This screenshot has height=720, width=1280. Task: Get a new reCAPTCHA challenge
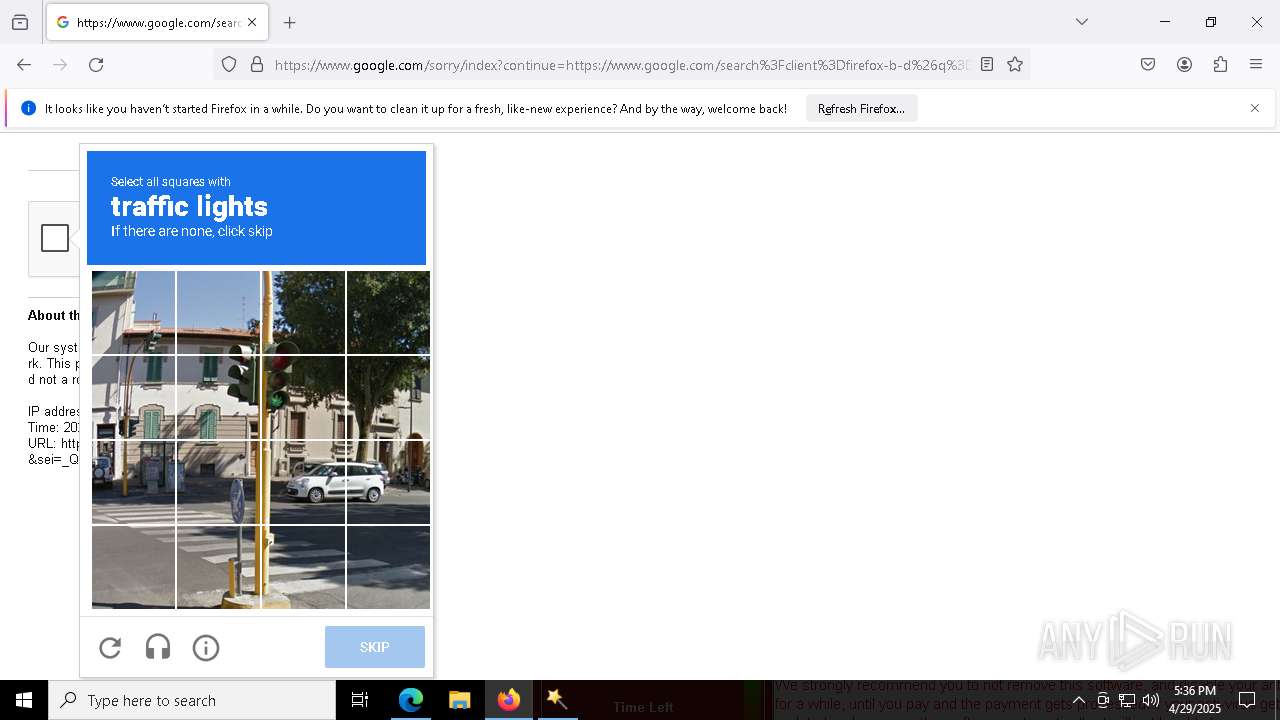pyautogui.click(x=110, y=648)
